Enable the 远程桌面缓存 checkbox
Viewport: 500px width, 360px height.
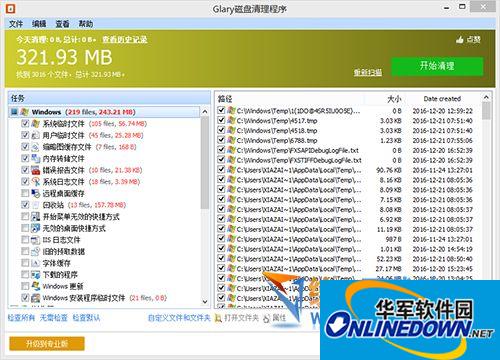[x=25, y=193]
